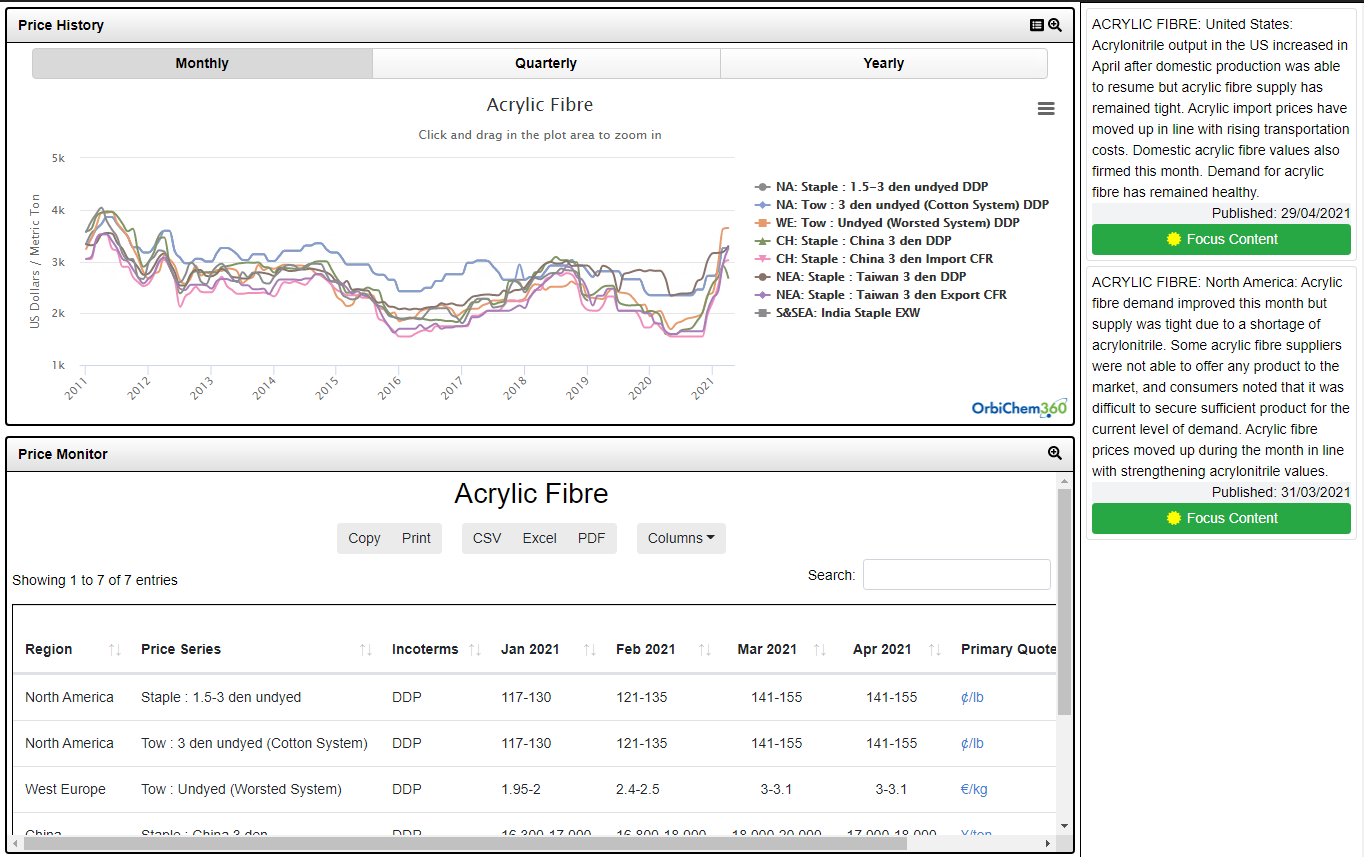Viewport: 1364px width, 857px height.
Task: Select 'Tow : Undyed (Worsted System)' cell
Action: coord(241,789)
